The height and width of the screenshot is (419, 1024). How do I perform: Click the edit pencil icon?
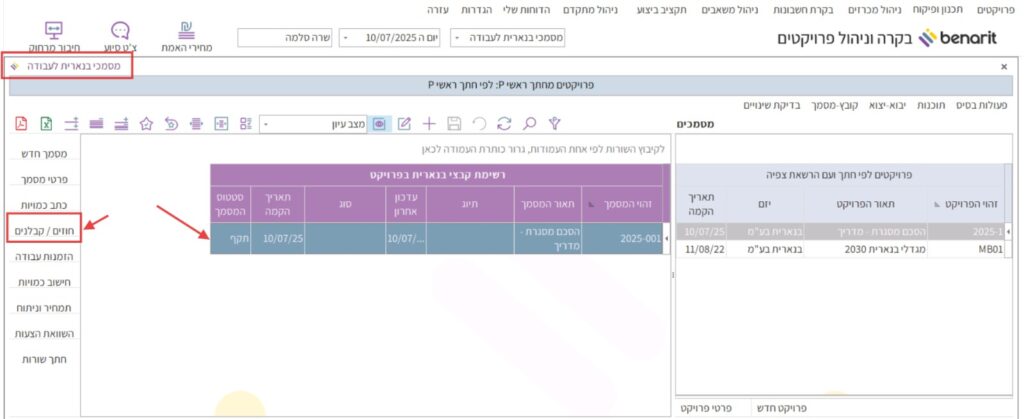(x=404, y=124)
